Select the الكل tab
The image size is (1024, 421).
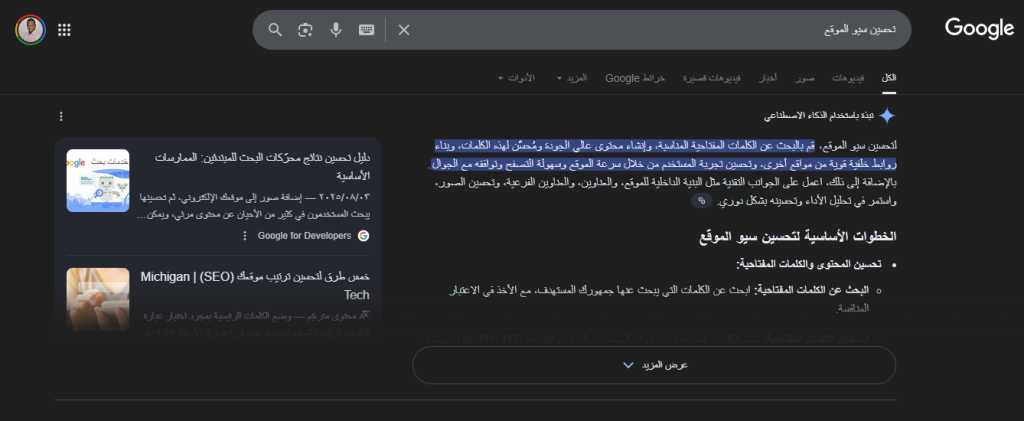pyautogui.click(x=889, y=78)
